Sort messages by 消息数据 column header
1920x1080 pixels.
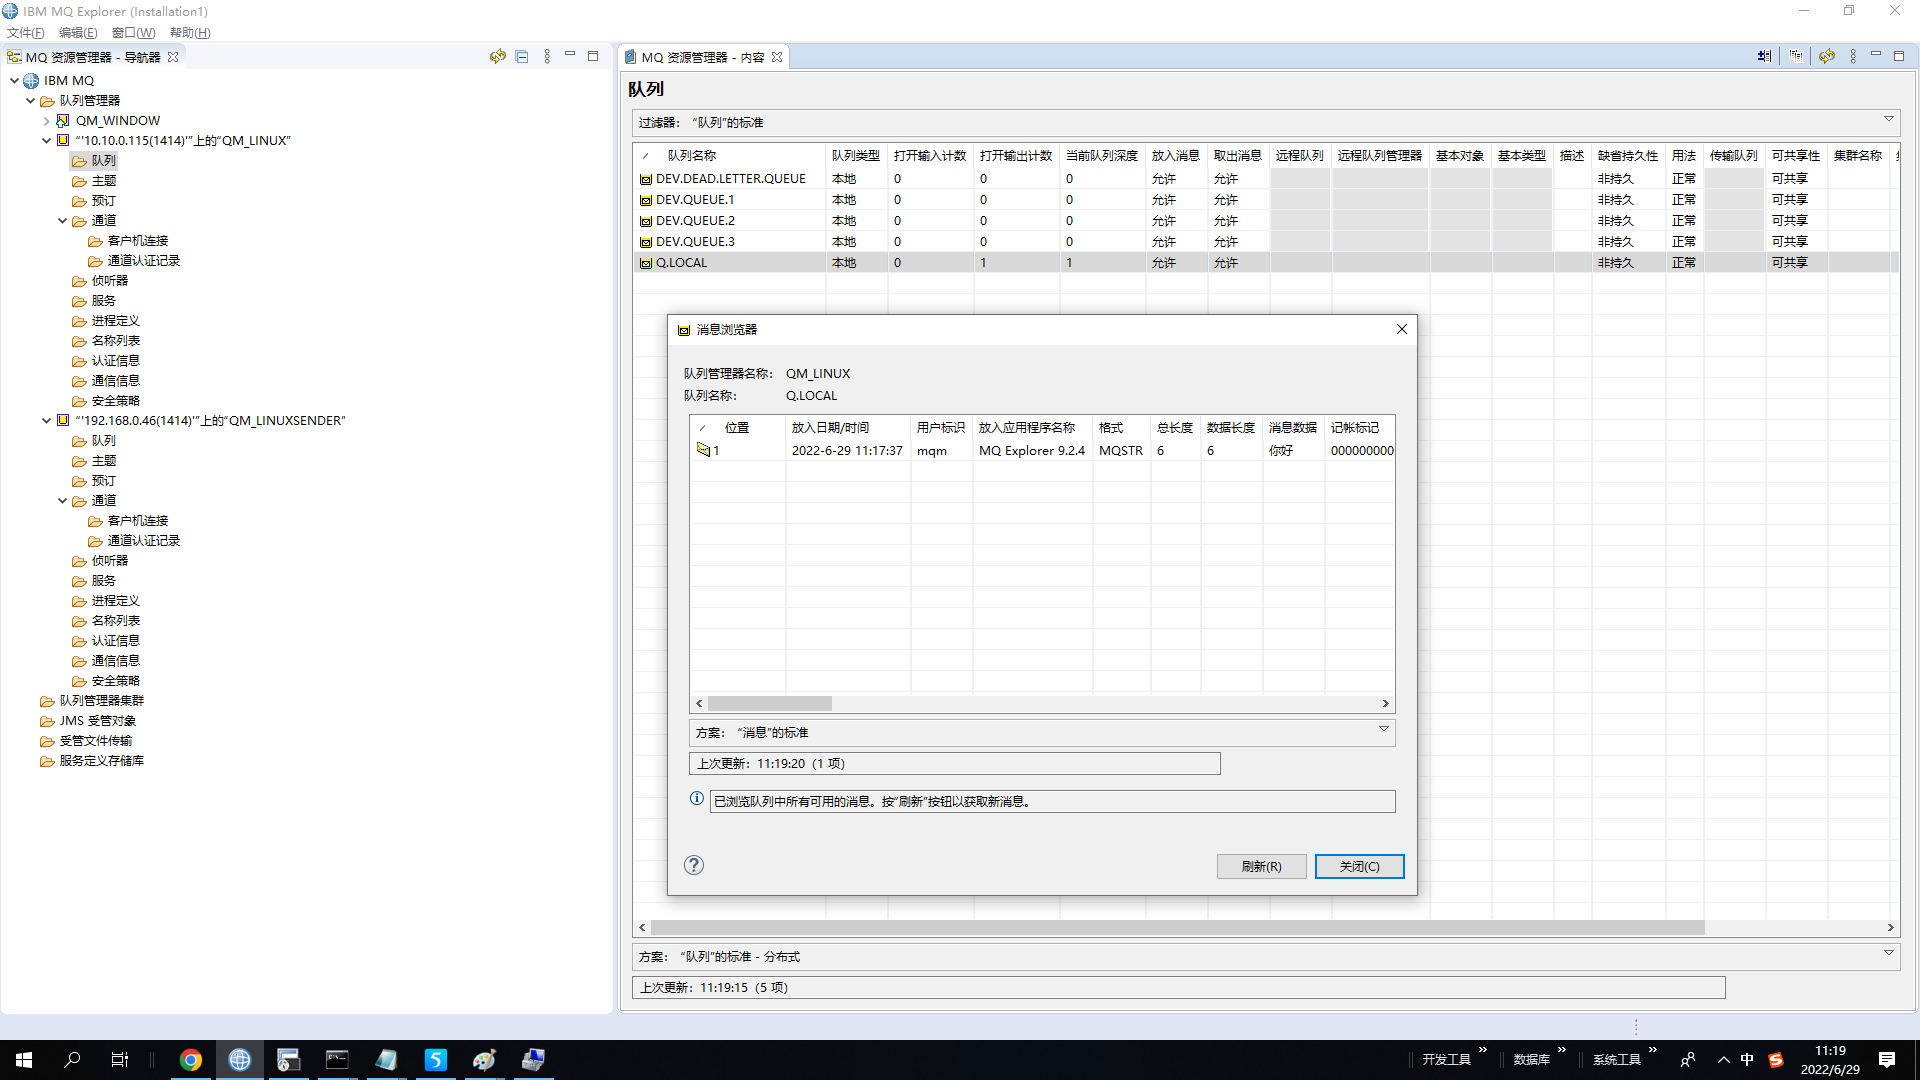point(1293,428)
